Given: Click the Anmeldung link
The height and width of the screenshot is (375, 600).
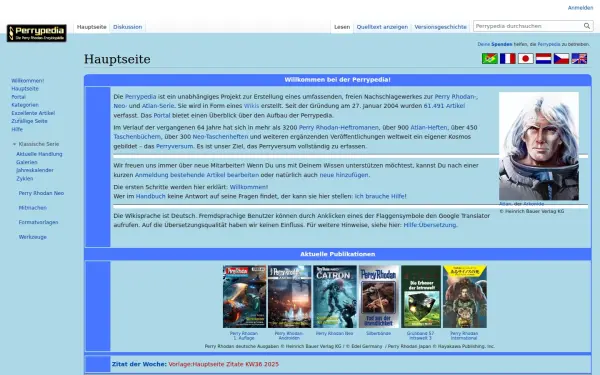Looking at the screenshot, I should [152, 175].
